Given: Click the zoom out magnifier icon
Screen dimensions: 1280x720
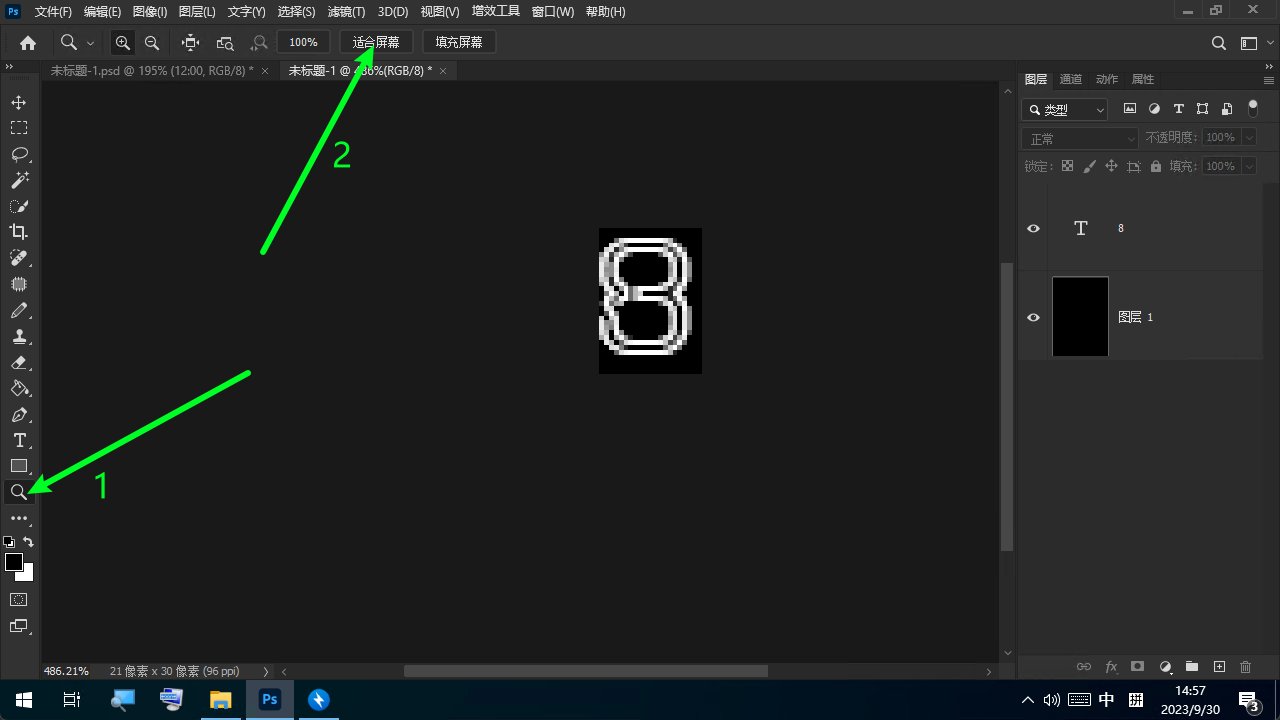Looking at the screenshot, I should coord(152,43).
